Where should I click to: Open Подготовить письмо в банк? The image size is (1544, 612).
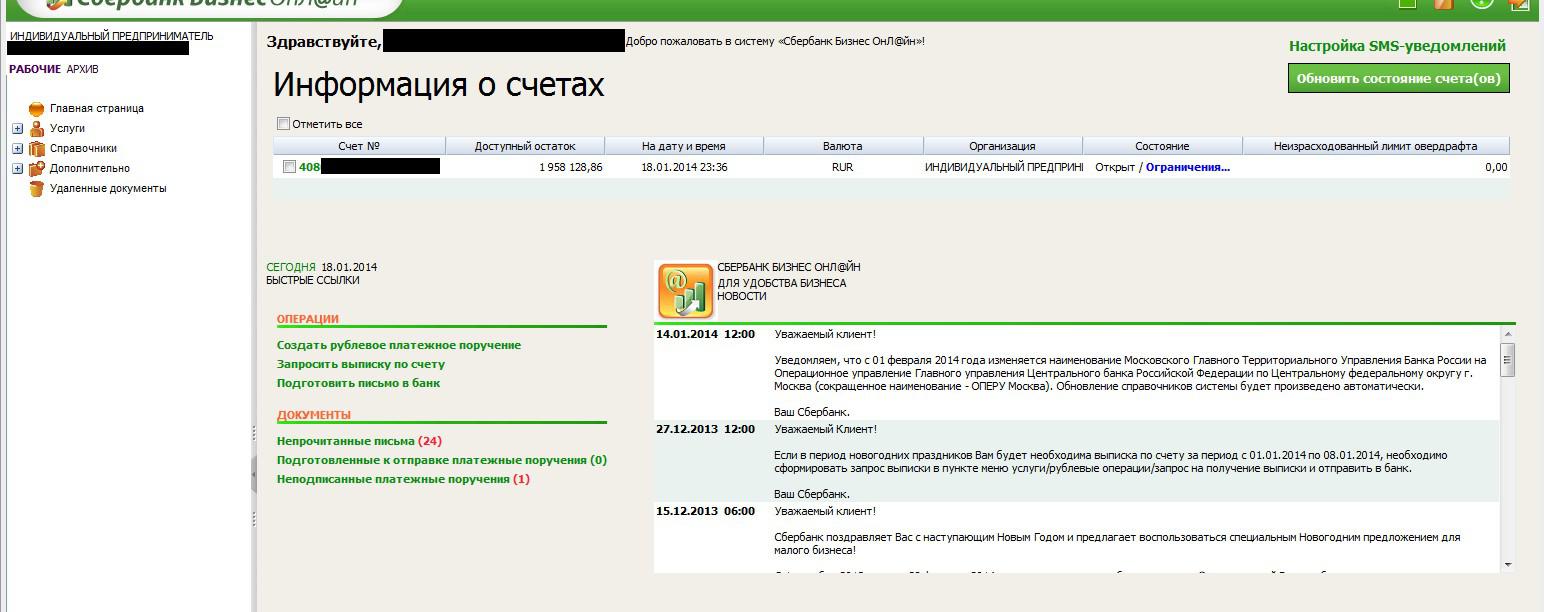[x=358, y=383]
